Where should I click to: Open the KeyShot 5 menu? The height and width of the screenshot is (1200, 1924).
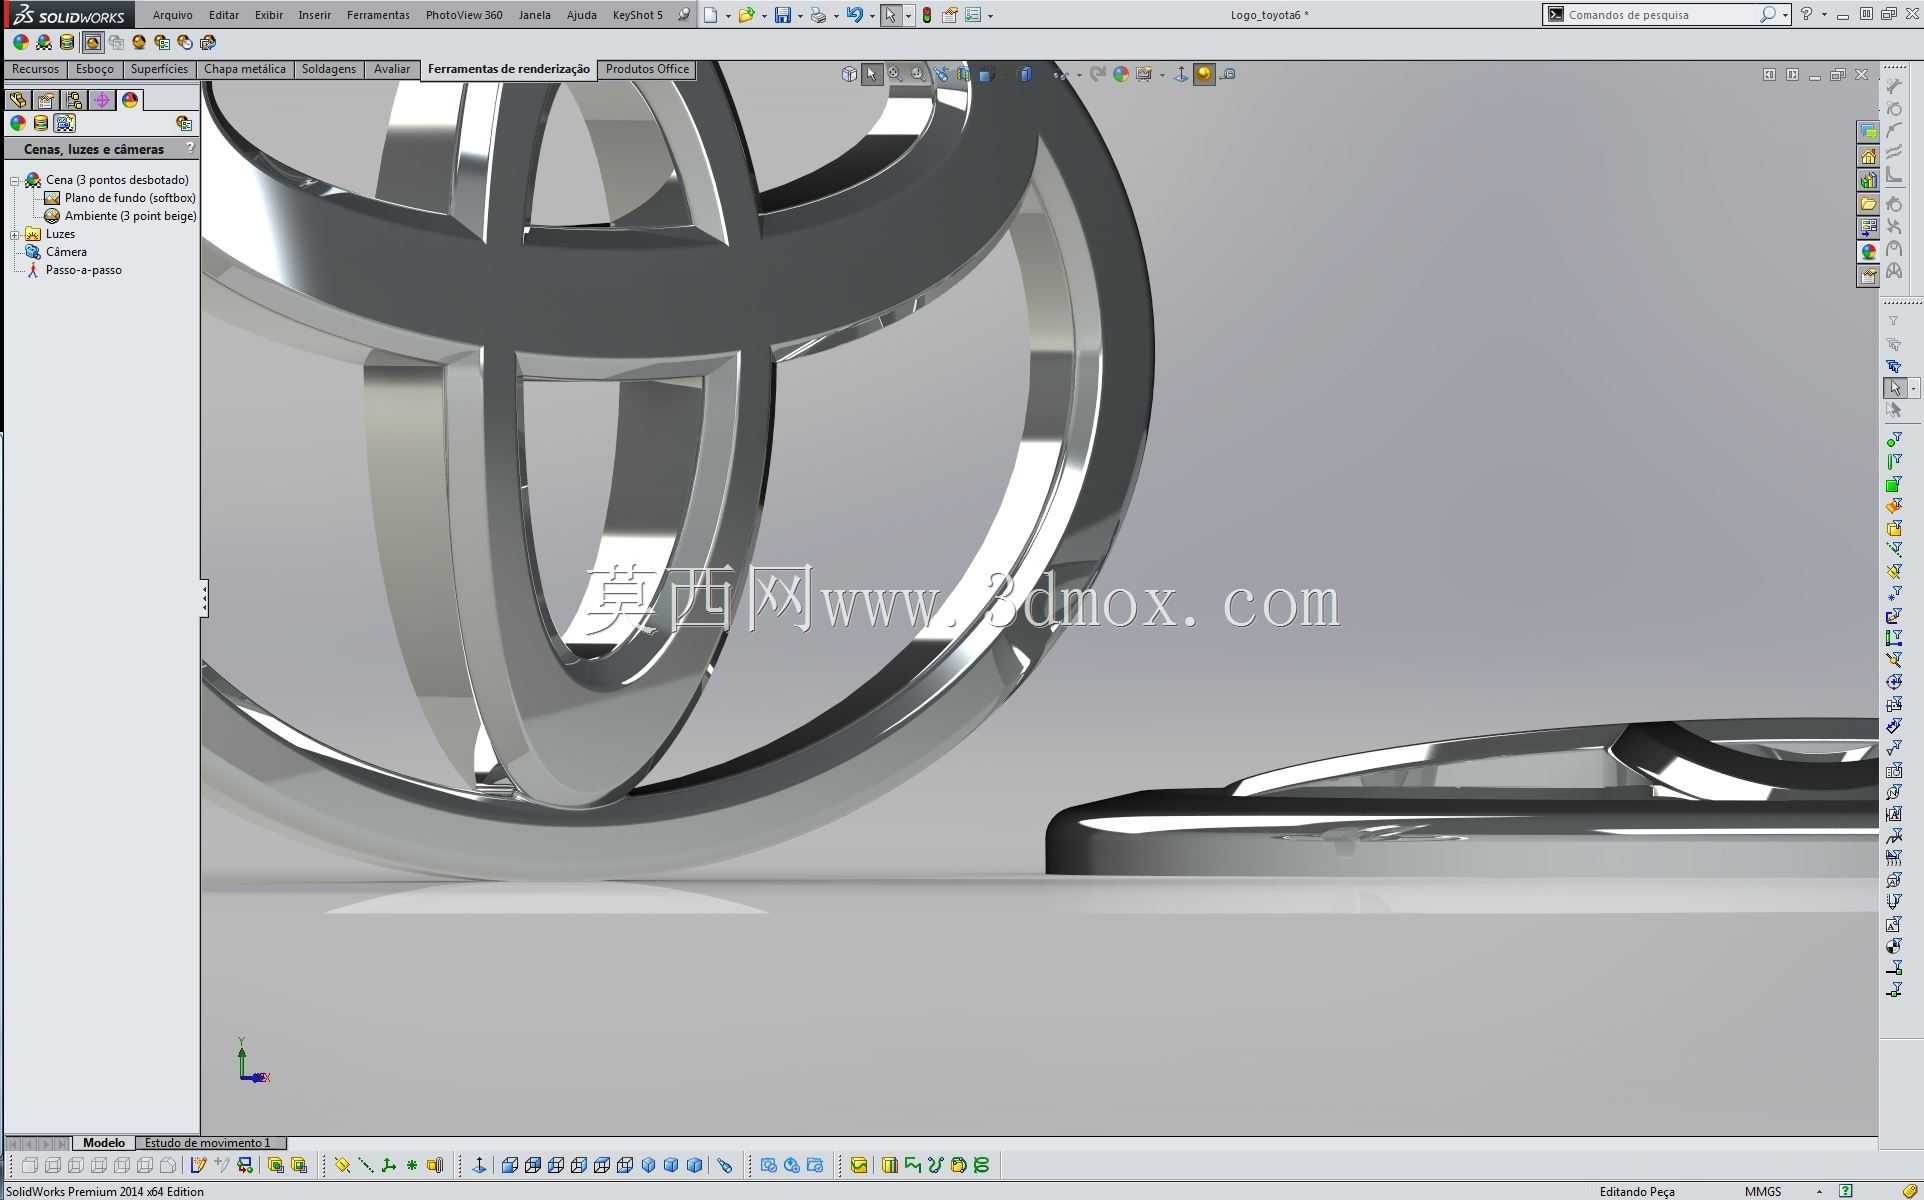[638, 15]
